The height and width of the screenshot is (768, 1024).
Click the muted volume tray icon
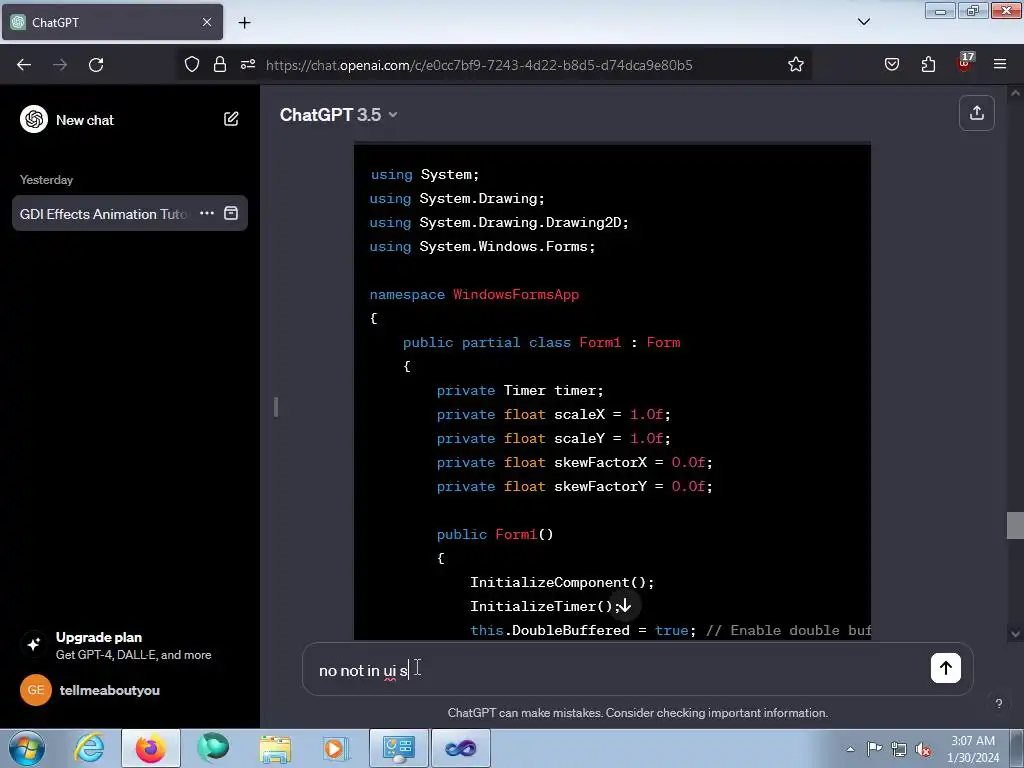(x=923, y=749)
